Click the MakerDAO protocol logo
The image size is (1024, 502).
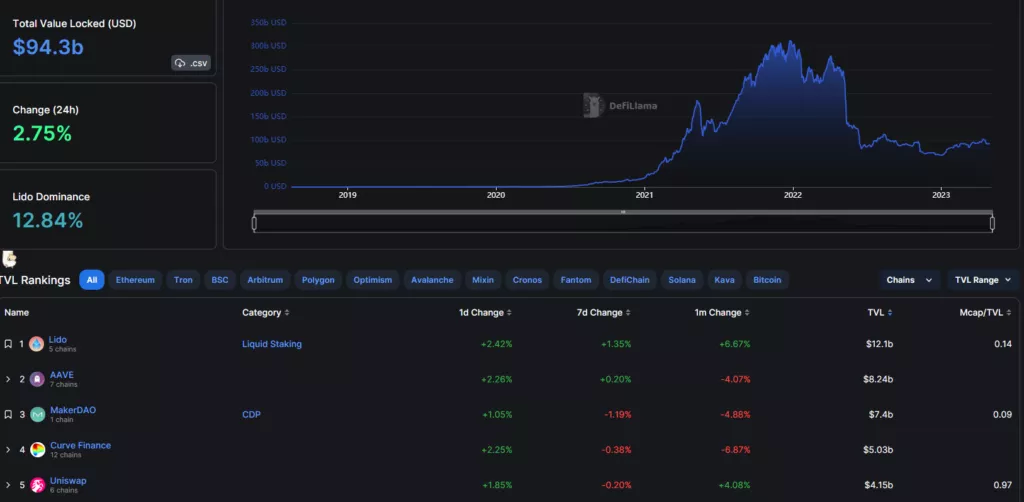[x=38, y=414]
